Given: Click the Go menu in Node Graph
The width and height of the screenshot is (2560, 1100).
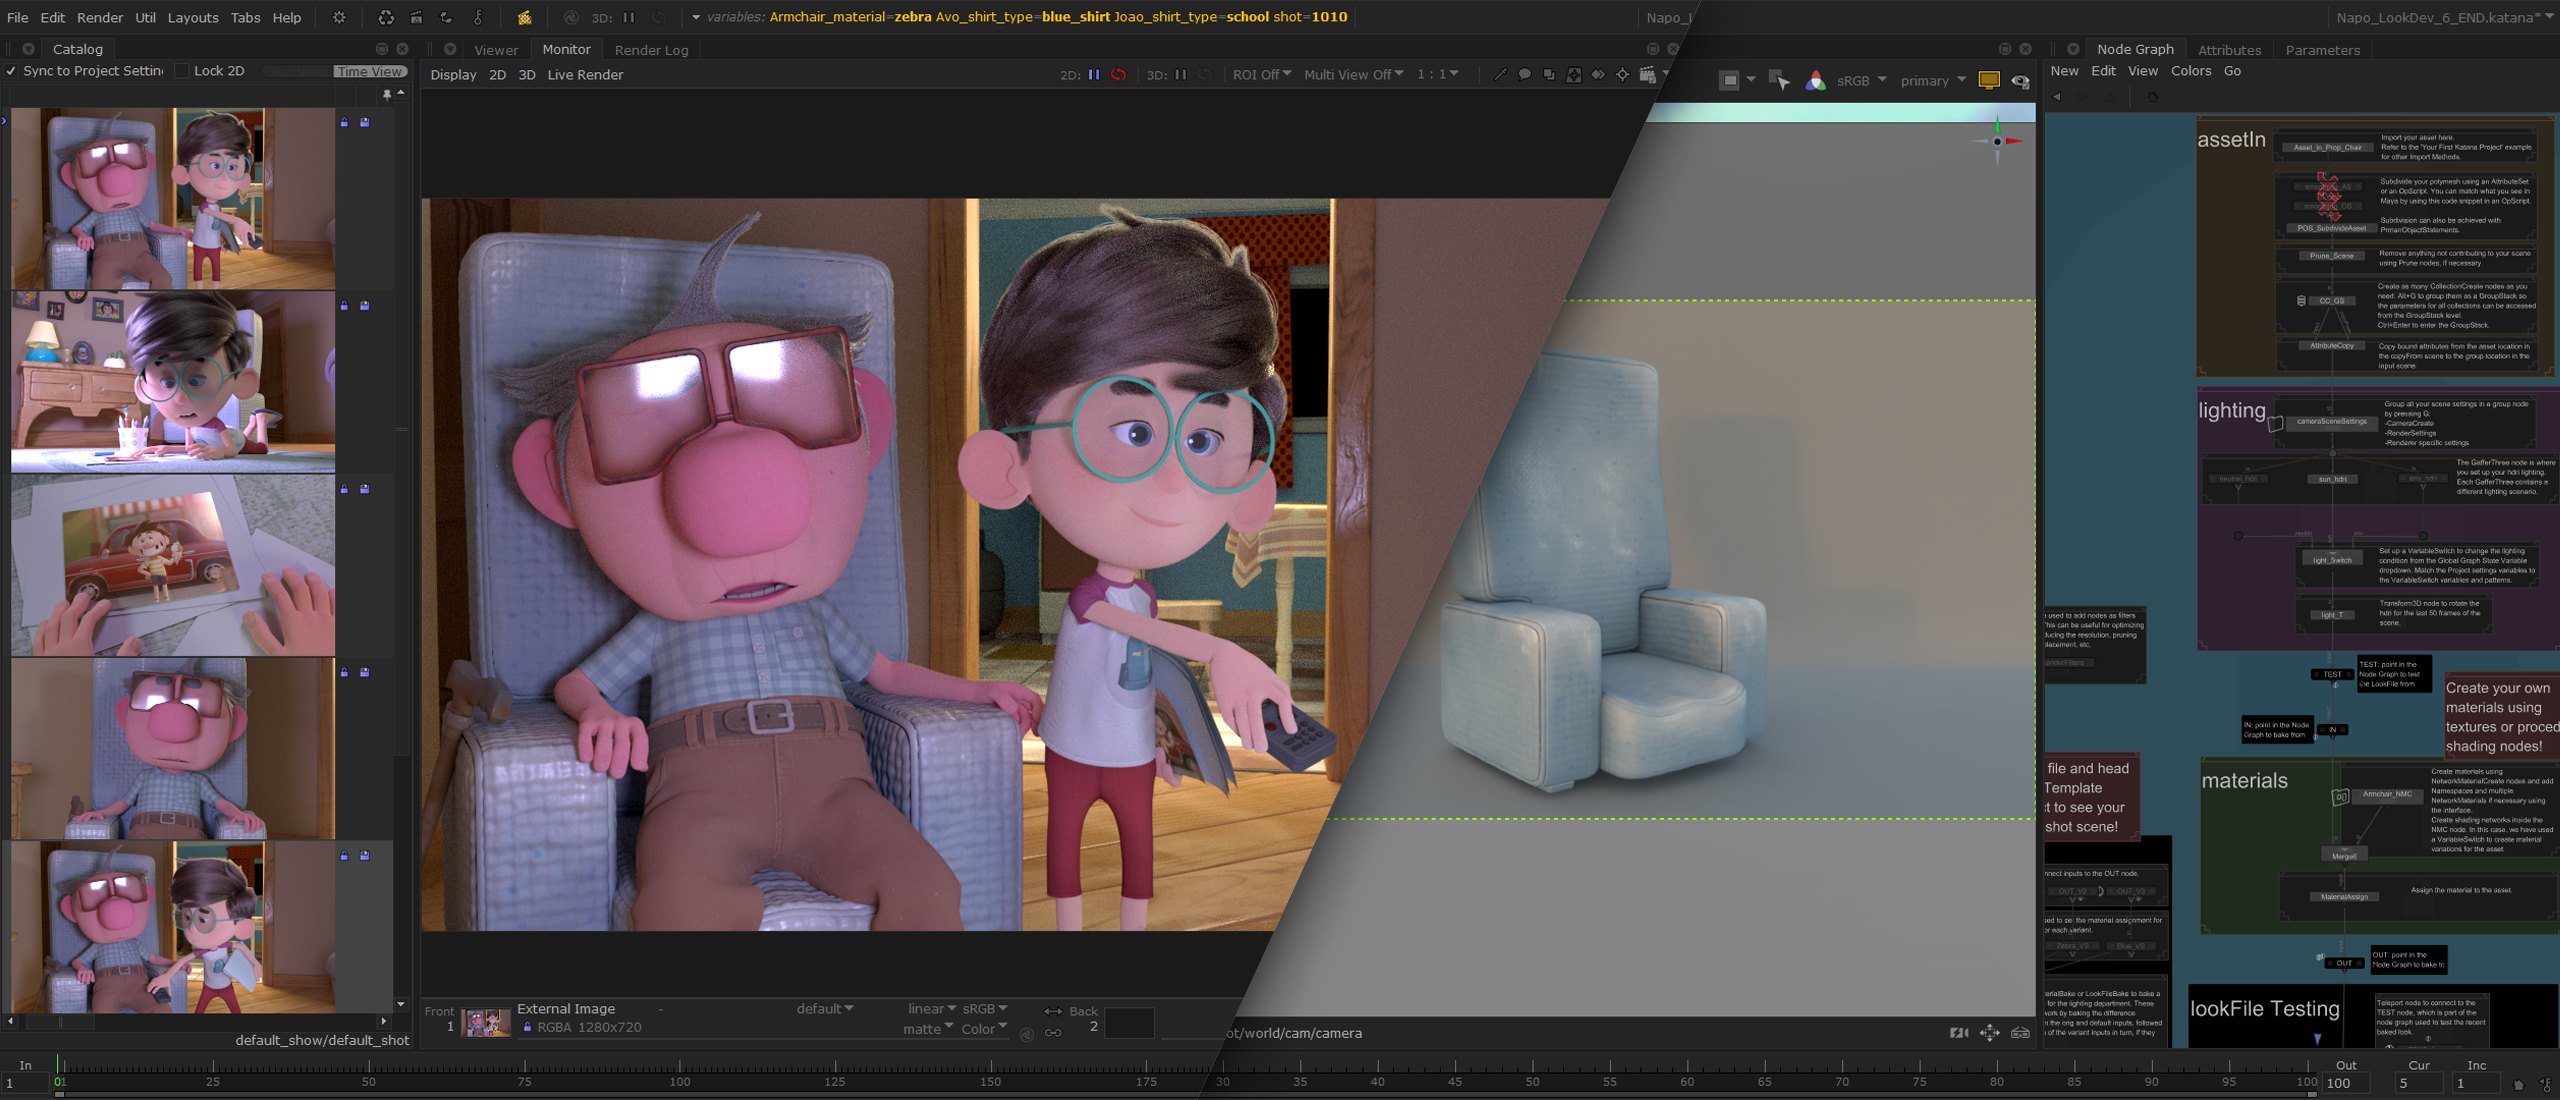Looking at the screenshot, I should click(x=2232, y=71).
